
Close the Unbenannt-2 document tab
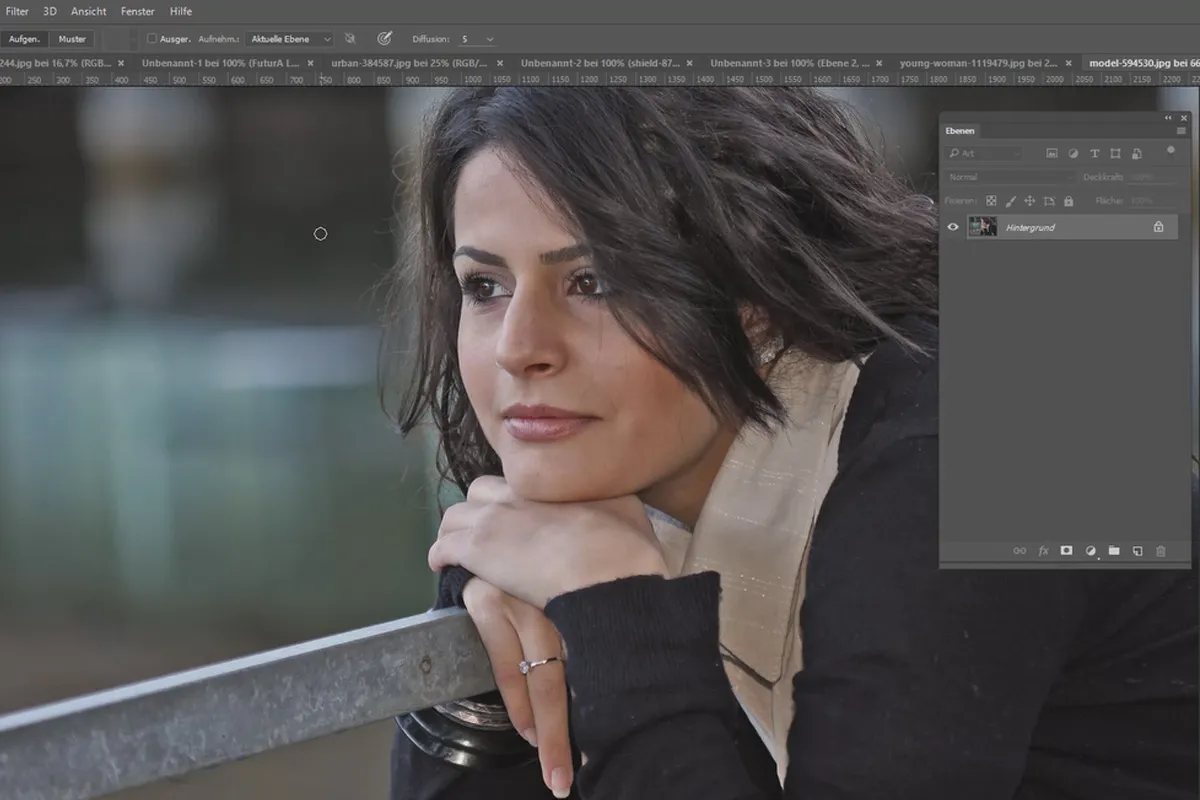tap(690, 63)
